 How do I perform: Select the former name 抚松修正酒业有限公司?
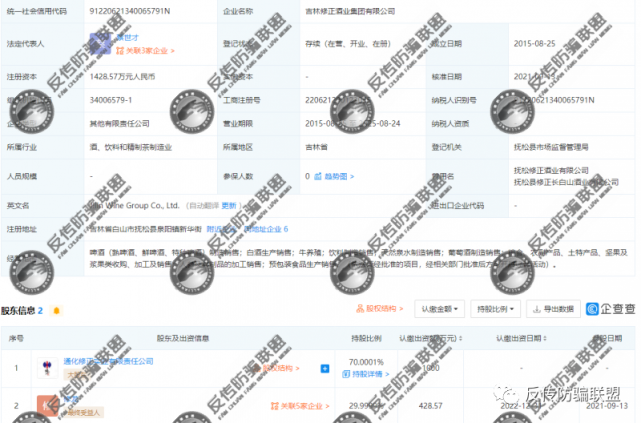click(x=551, y=170)
